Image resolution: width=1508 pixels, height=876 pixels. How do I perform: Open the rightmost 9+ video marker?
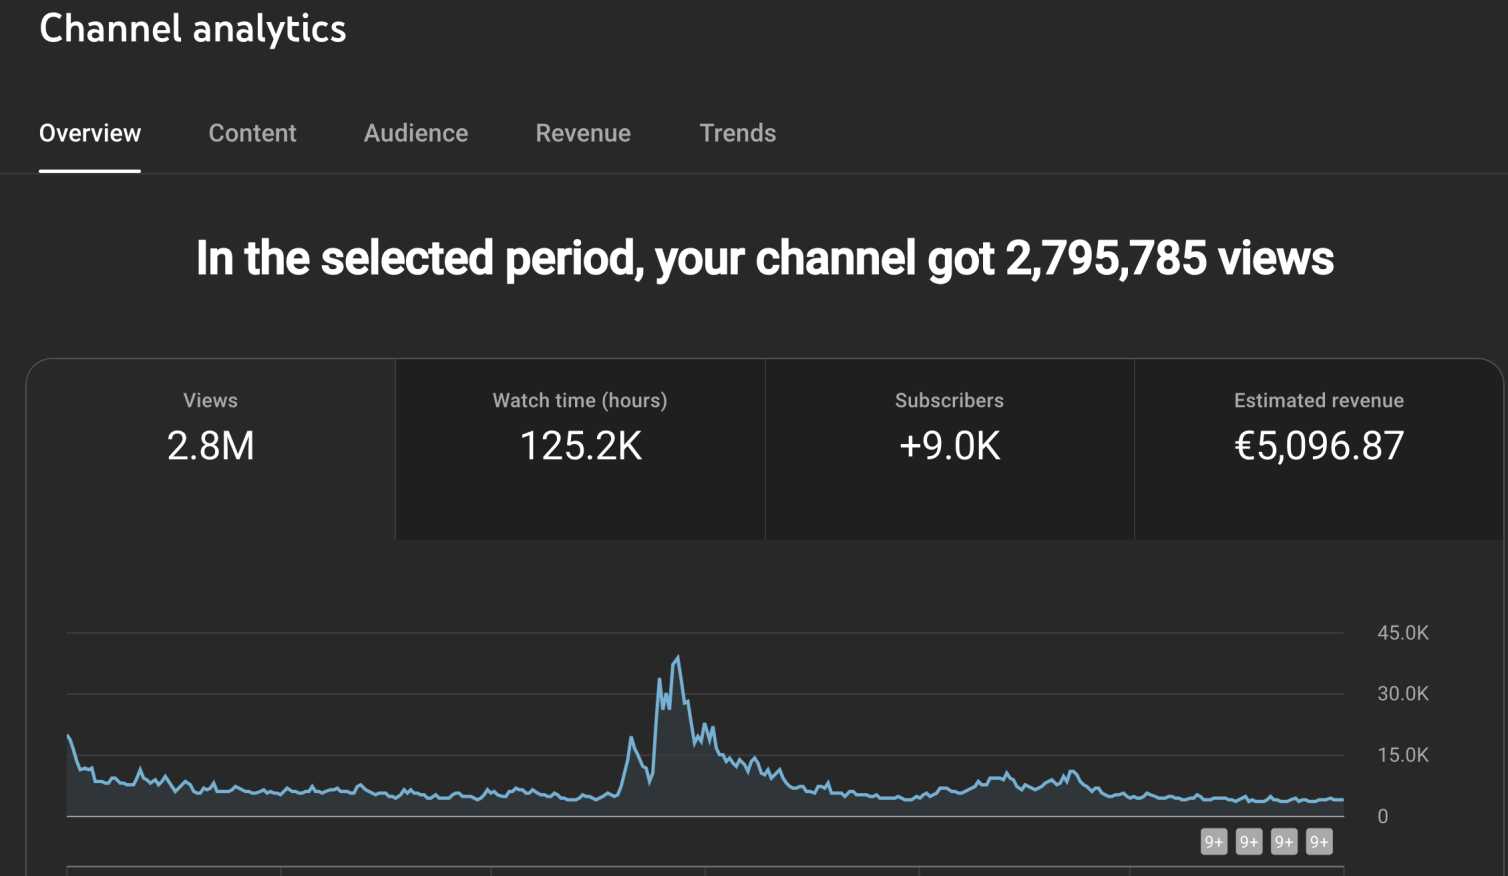click(x=1319, y=842)
